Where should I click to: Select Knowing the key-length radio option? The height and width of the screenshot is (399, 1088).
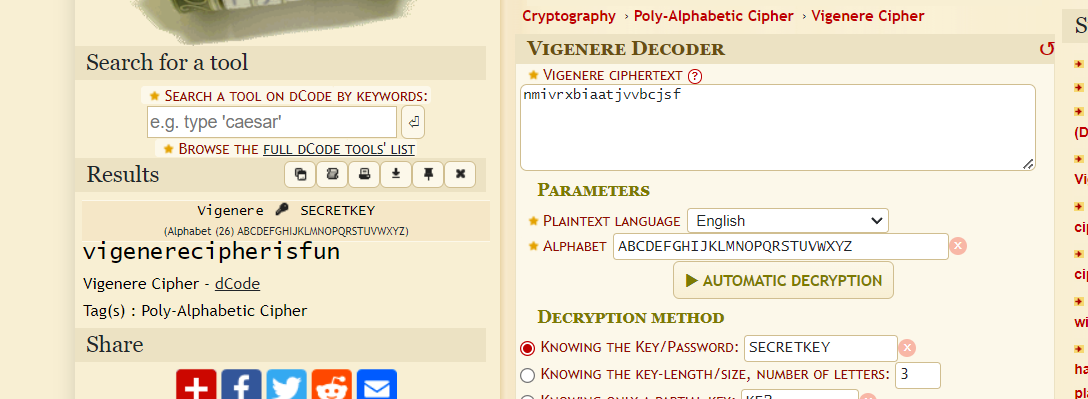[527, 375]
